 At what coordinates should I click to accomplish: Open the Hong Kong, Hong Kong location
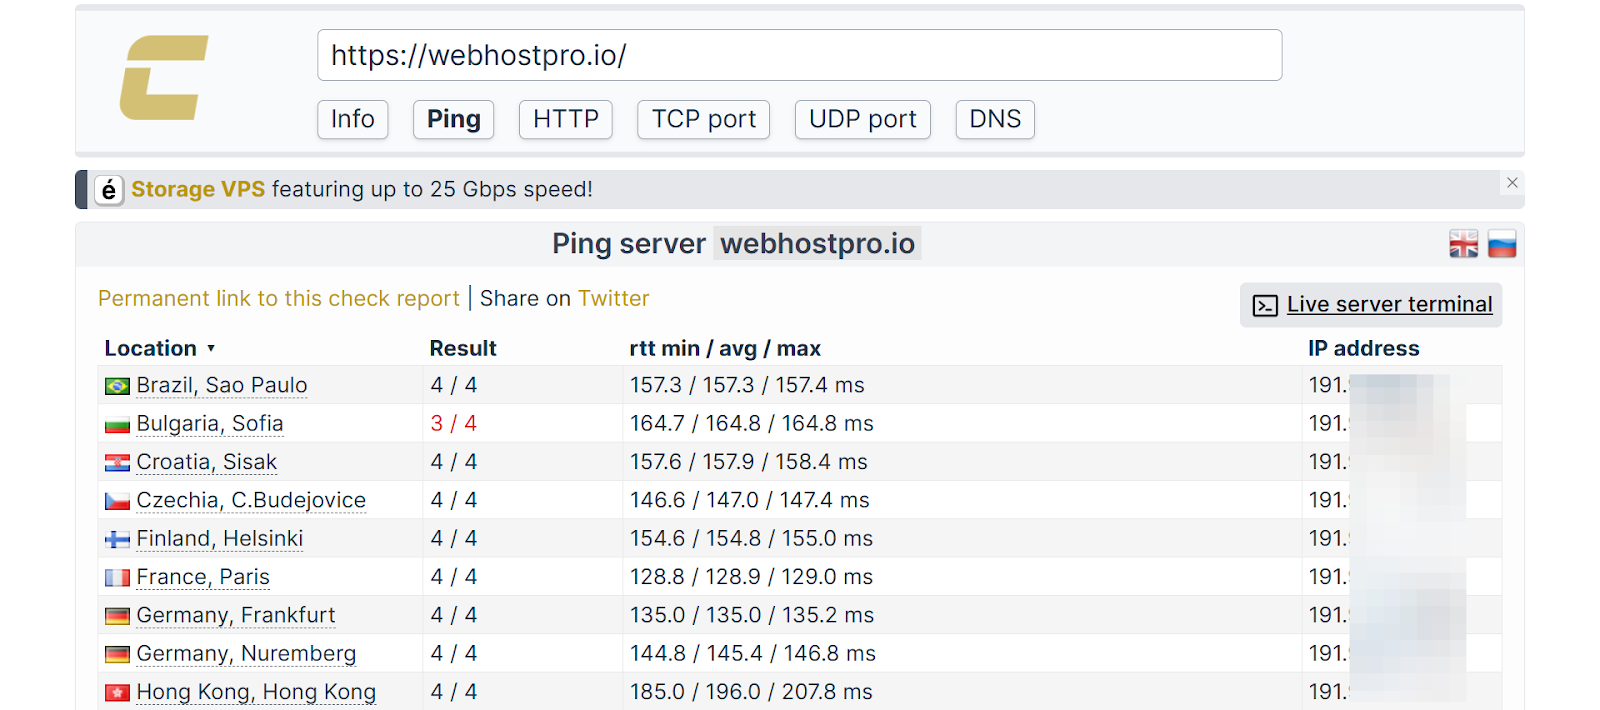tap(256, 692)
